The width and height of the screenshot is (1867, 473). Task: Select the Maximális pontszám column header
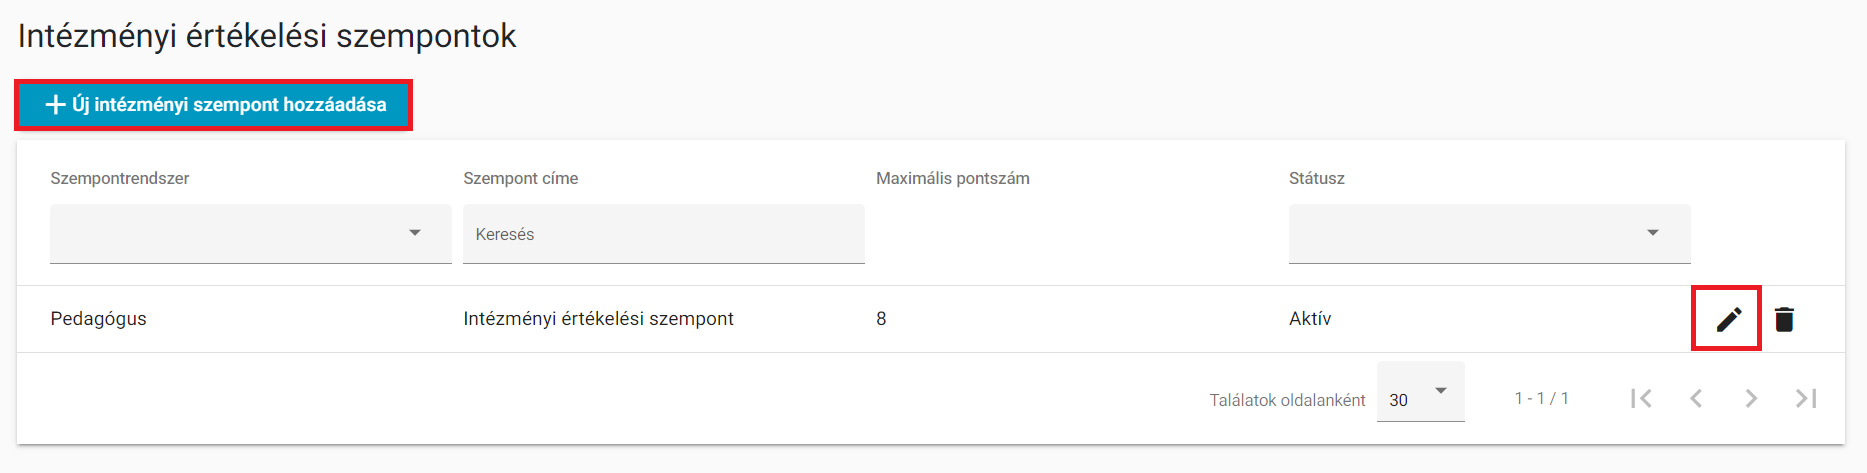tap(953, 178)
